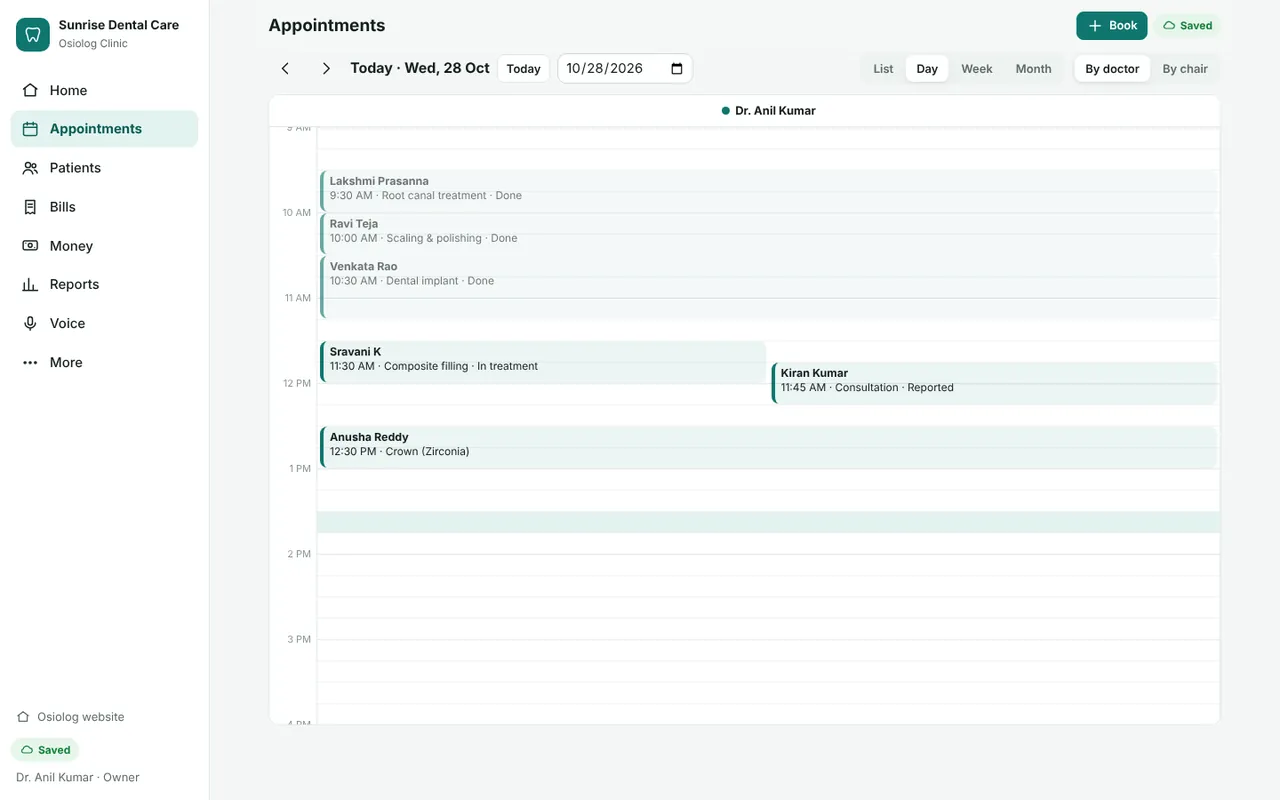Open Ravi Teja's scaling and polishing appointment
Image resolution: width=1280 pixels, height=800 pixels.
768,233
